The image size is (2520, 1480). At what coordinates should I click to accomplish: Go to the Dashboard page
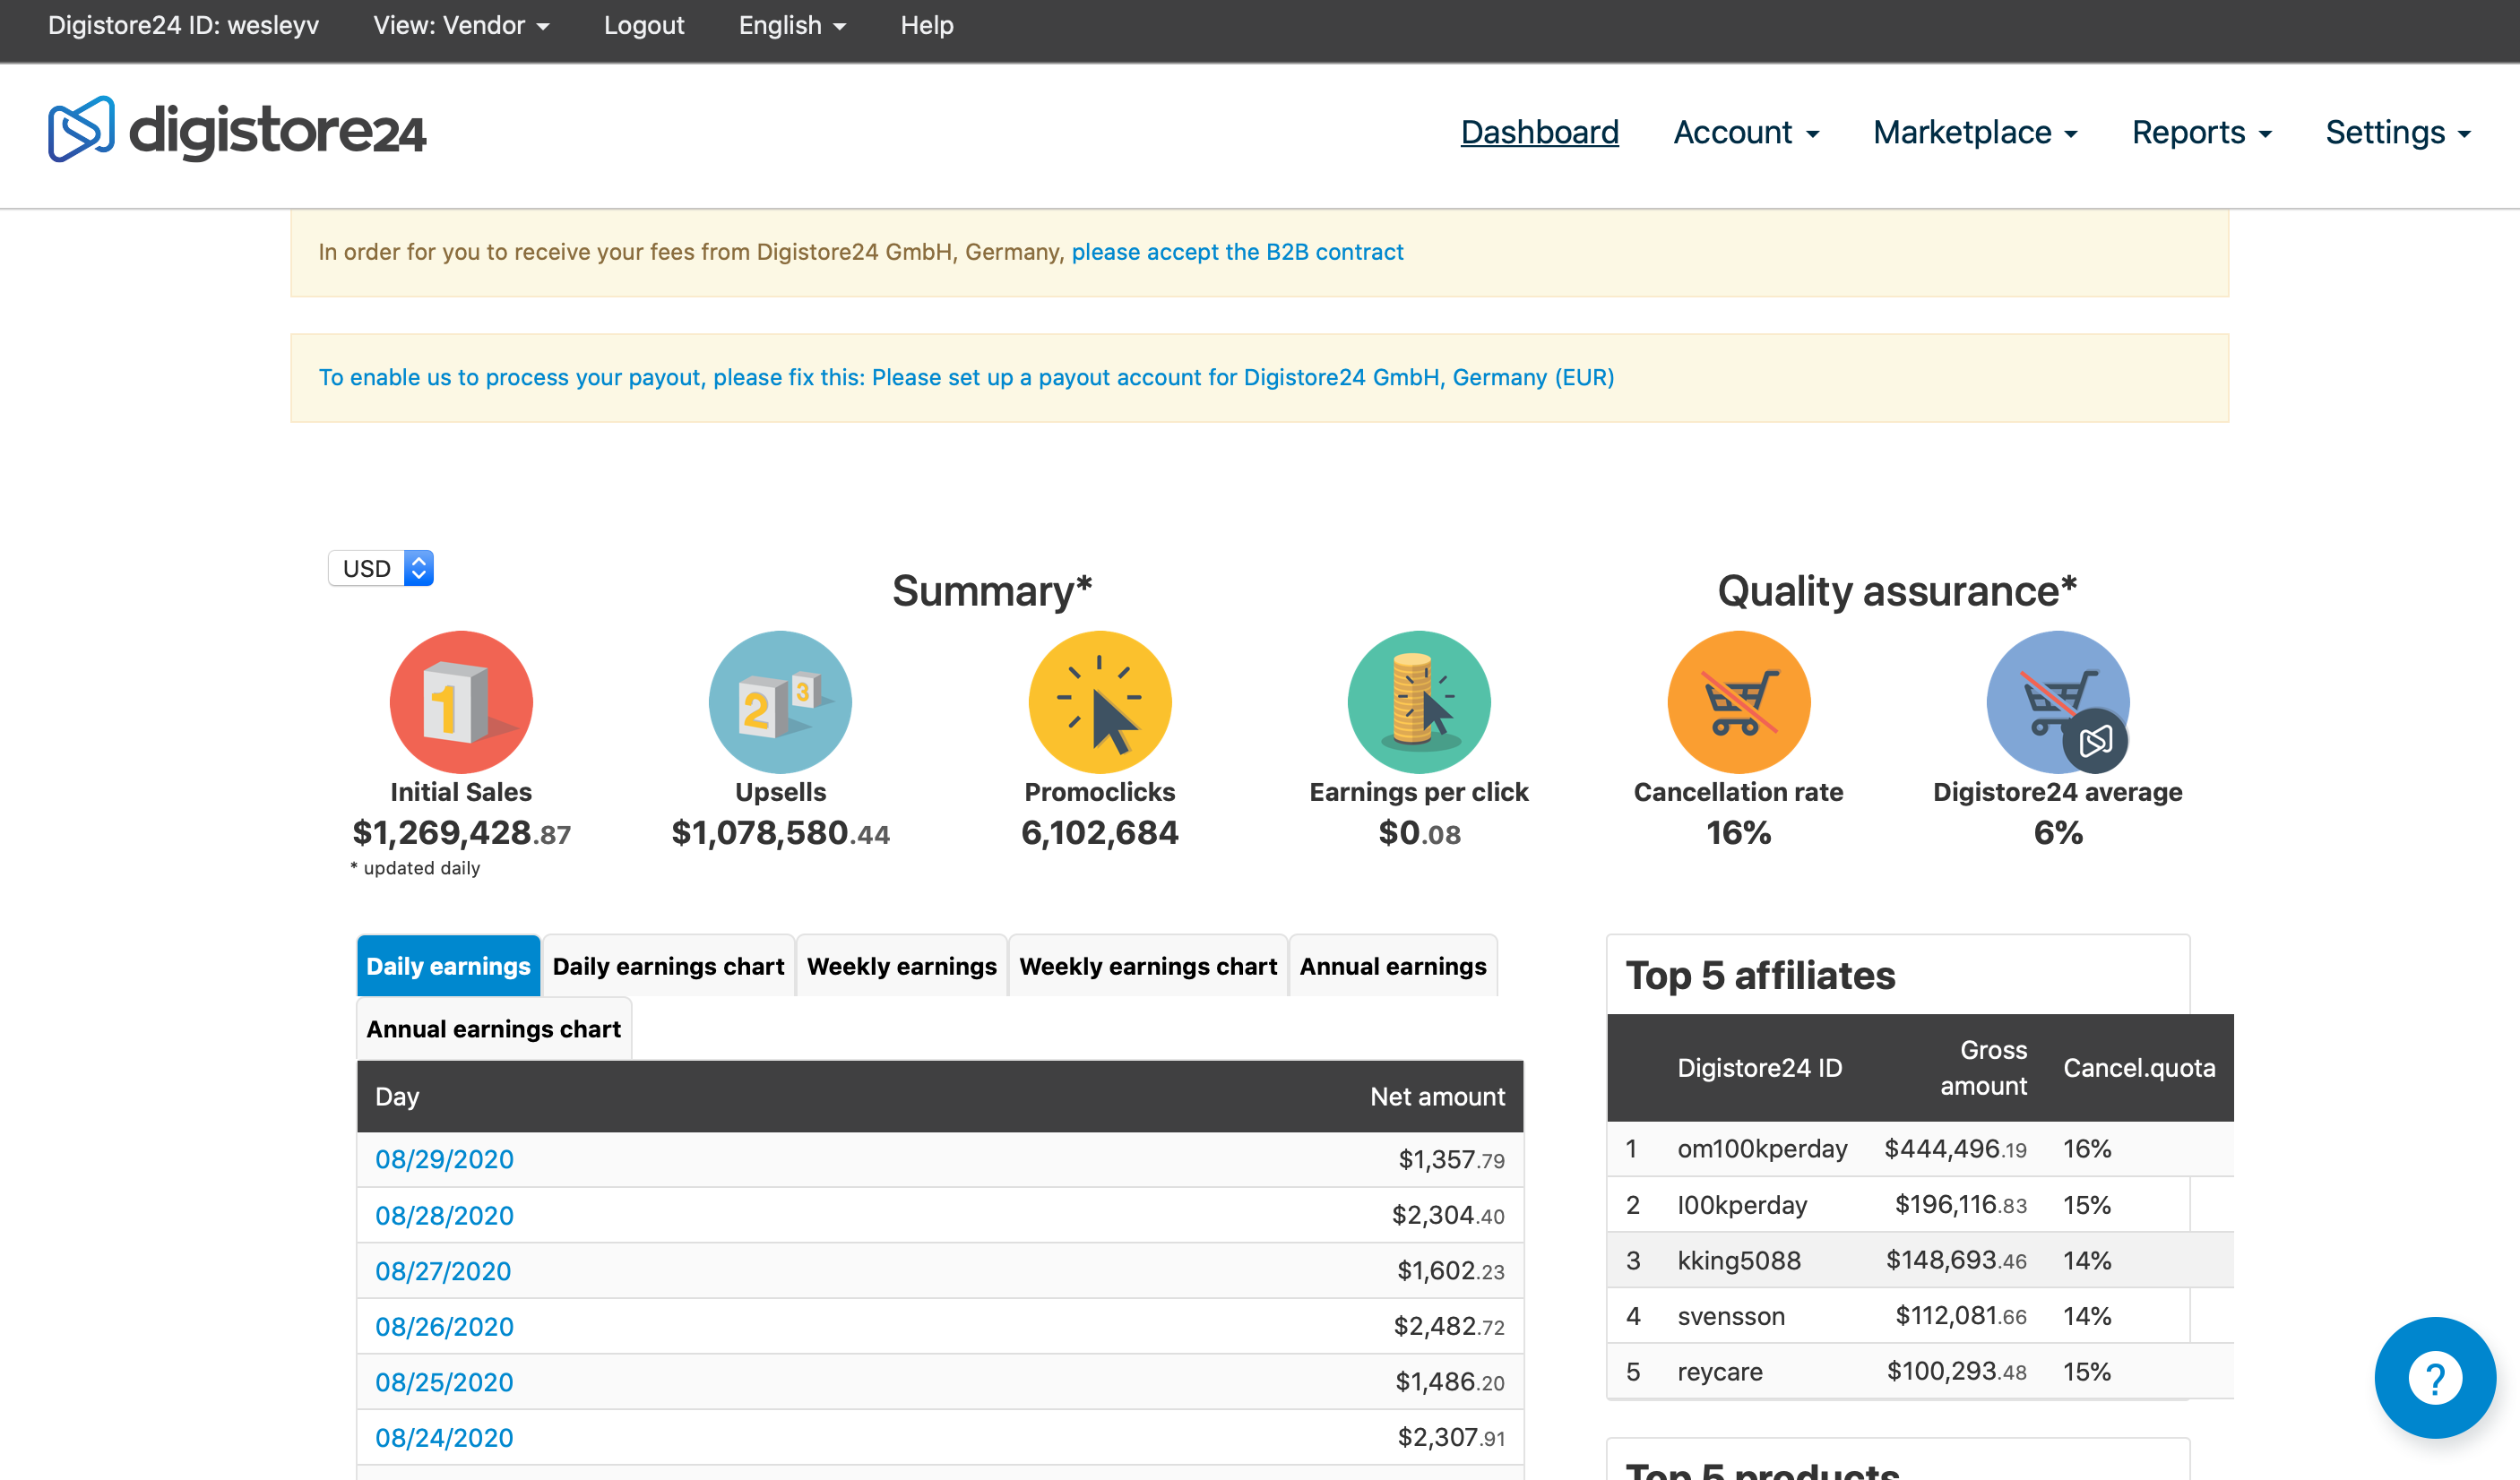click(1539, 132)
